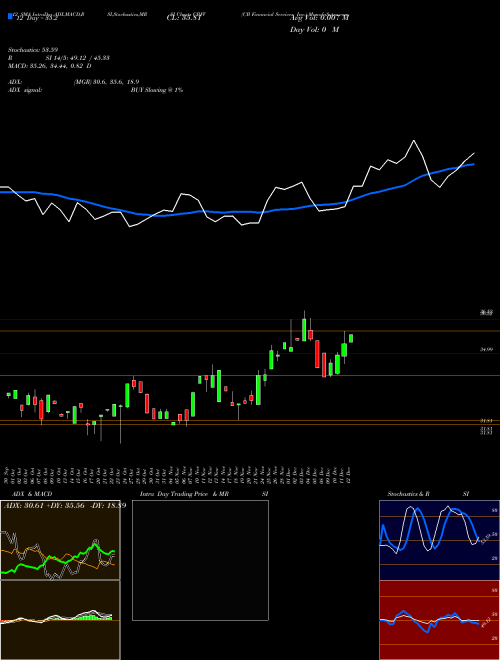Image resolution: width=500 pixels, height=660 pixels.
Task: Click the tallest green candlestick at the chart peak
Action: coord(304,330)
